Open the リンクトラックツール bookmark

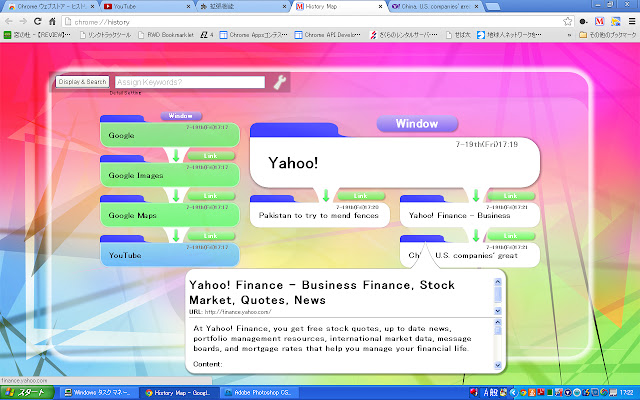click(x=105, y=35)
